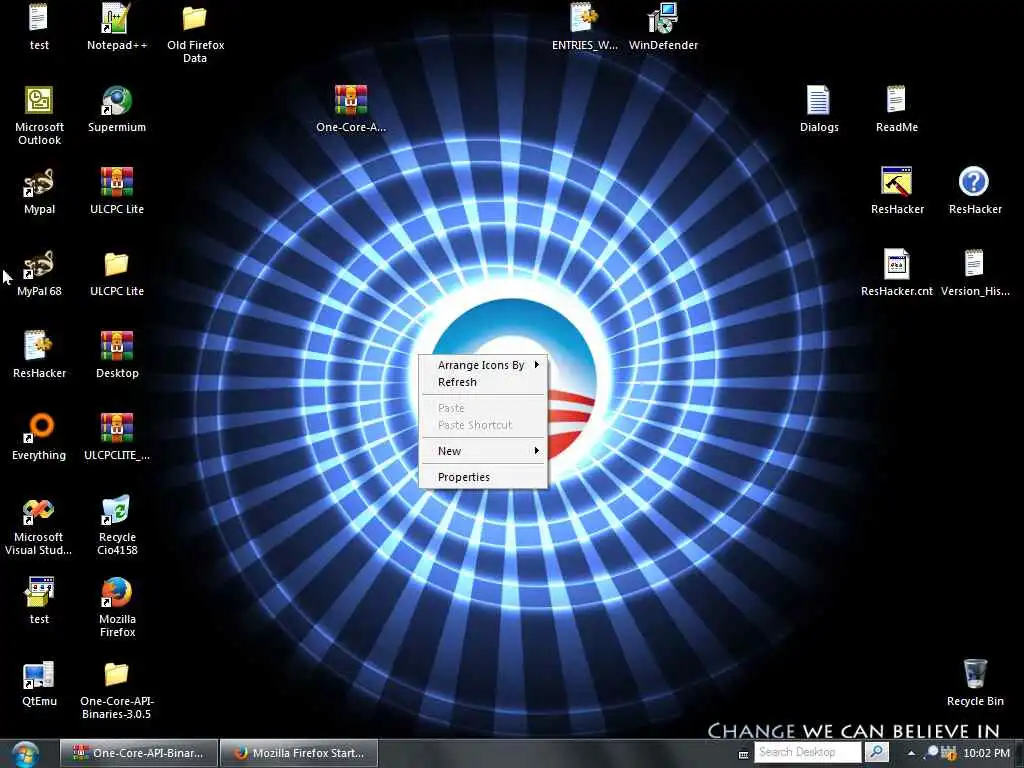1024x768 pixels.
Task: Open the on-screen keyboard taskbar icon
Action: 743,755
